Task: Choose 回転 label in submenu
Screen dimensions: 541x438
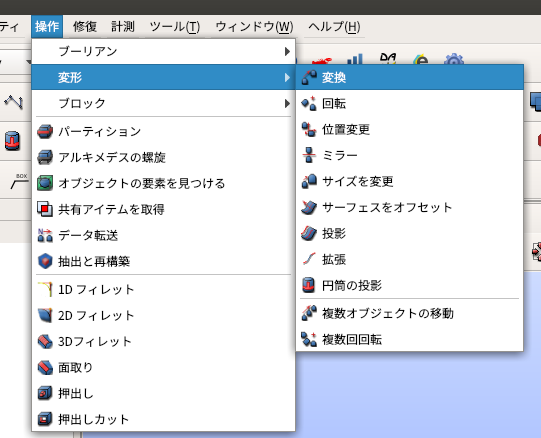Action: (334, 104)
